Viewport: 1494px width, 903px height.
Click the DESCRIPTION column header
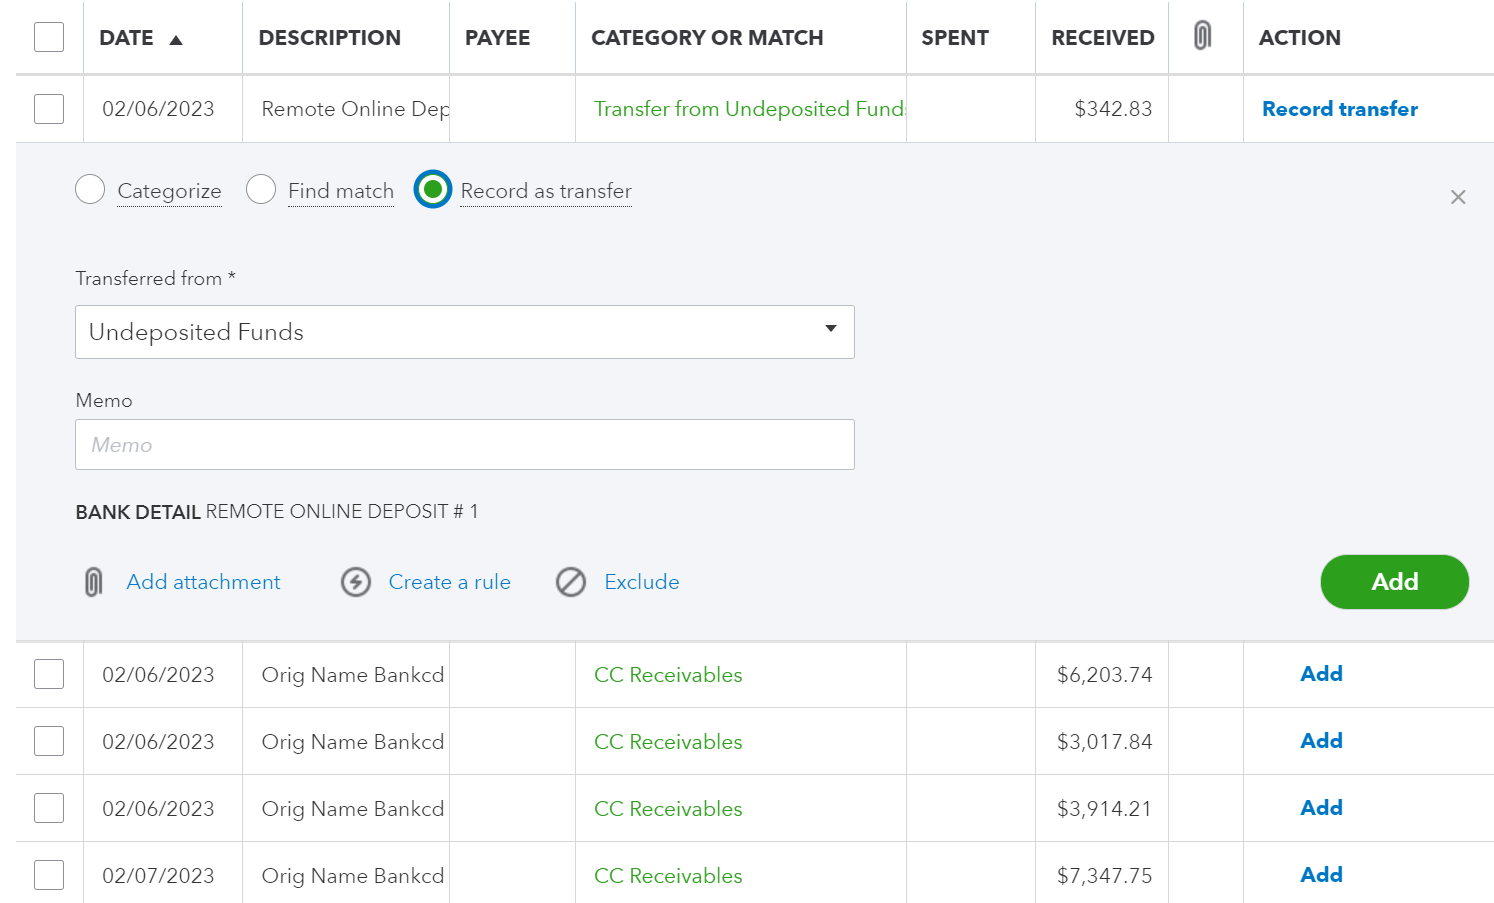330,38
